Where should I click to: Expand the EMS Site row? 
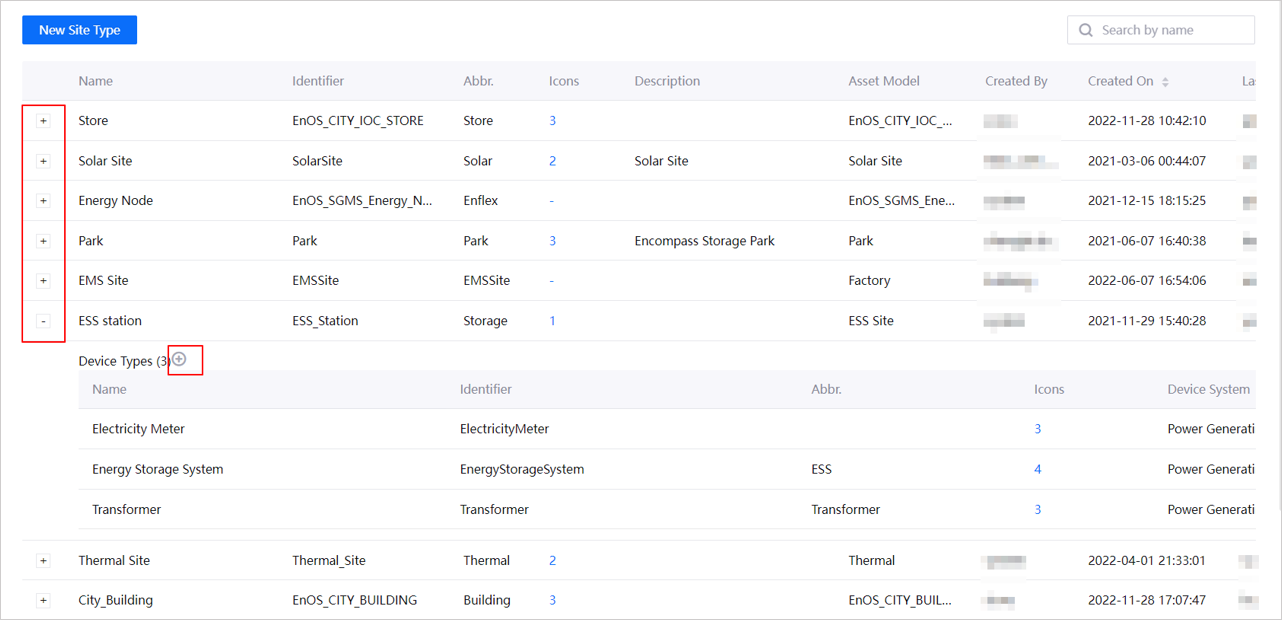pos(43,281)
